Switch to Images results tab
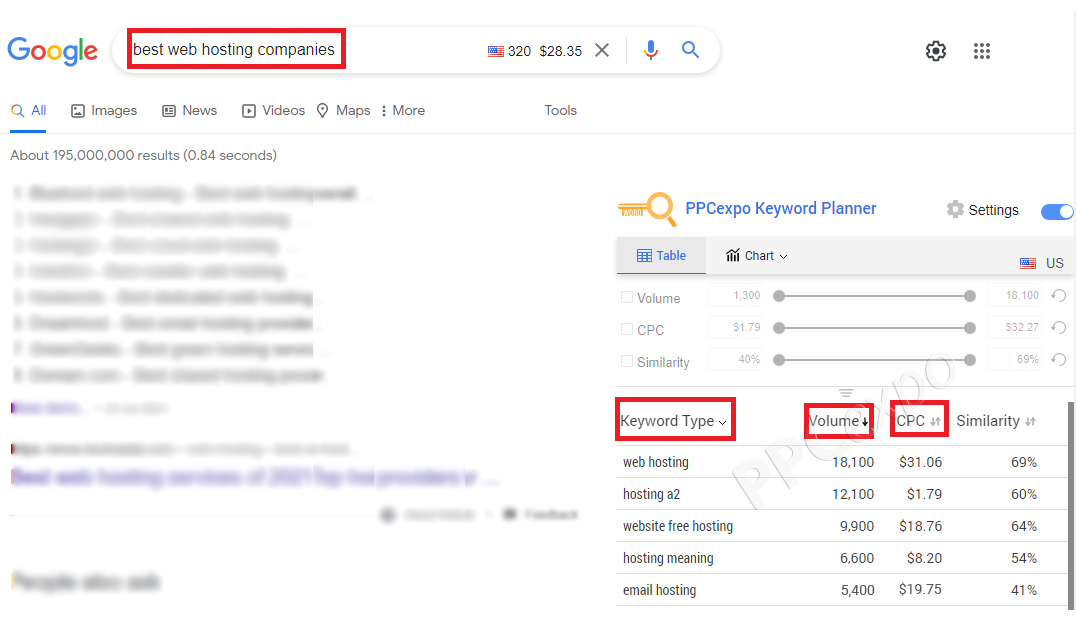Image resolution: width=1076 pixels, height=628 pixels. tap(104, 111)
